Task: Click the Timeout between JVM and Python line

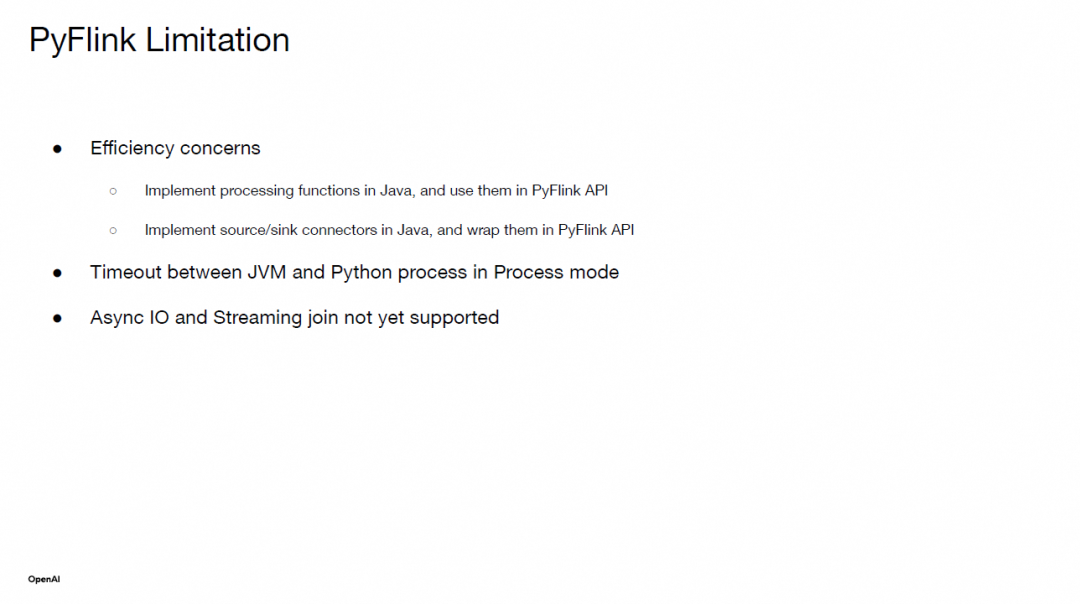Action: [x=354, y=272]
